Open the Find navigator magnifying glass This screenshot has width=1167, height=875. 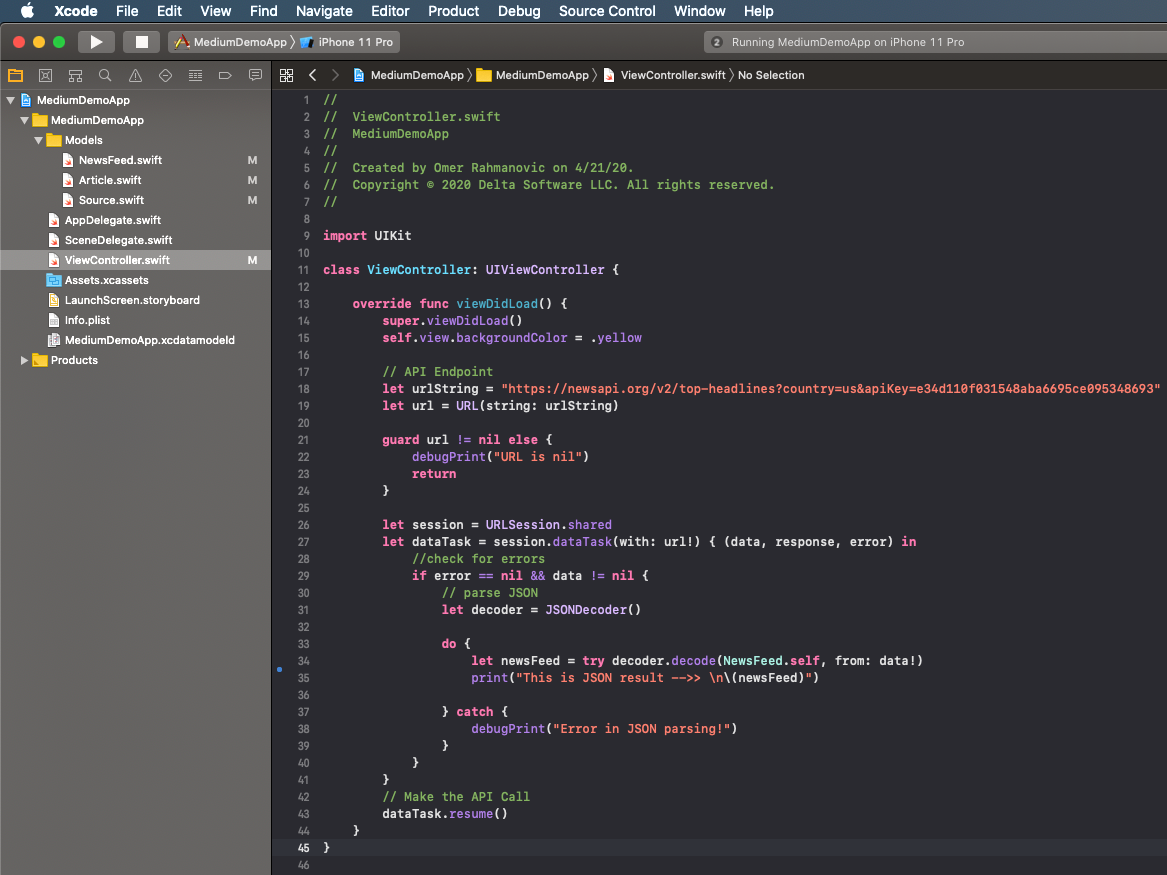pyautogui.click(x=104, y=75)
